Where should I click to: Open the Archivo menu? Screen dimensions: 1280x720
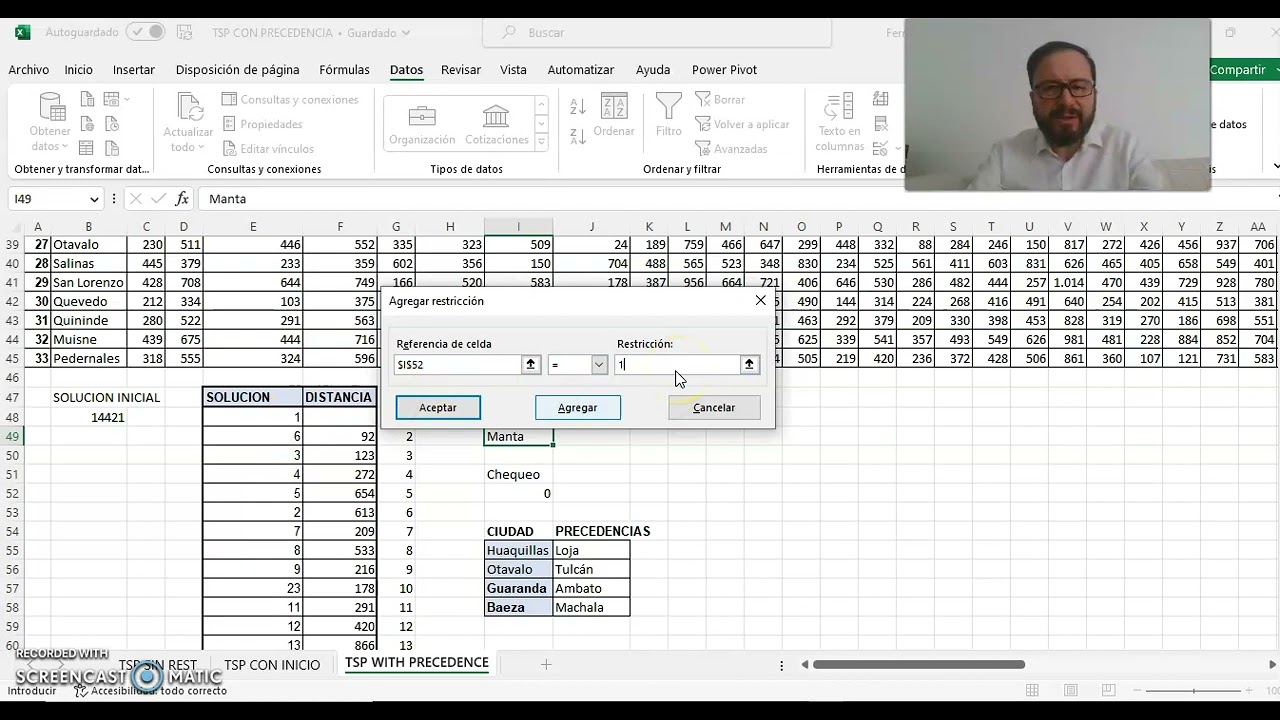[29, 70]
